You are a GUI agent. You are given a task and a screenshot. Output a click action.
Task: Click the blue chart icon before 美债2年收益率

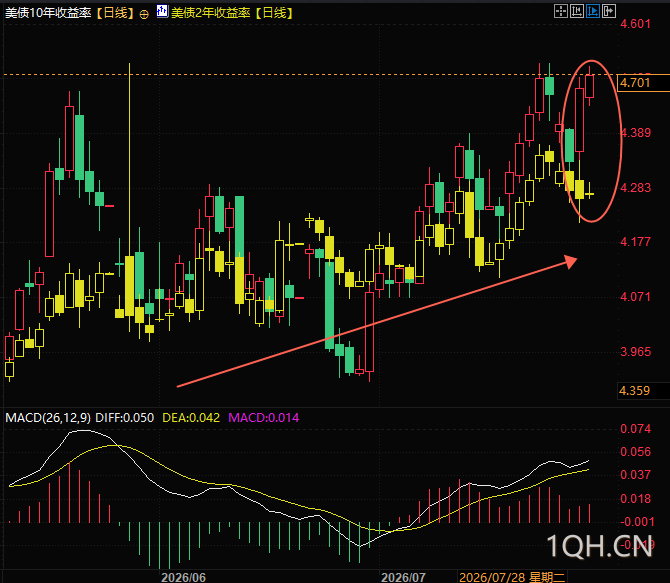click(162, 12)
